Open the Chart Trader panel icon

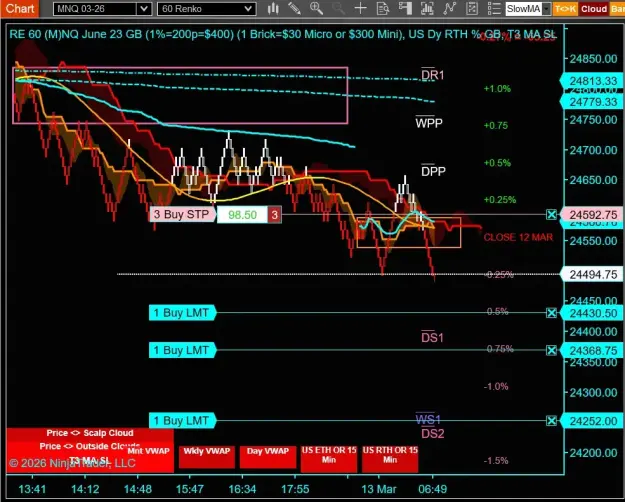(x=405, y=8)
